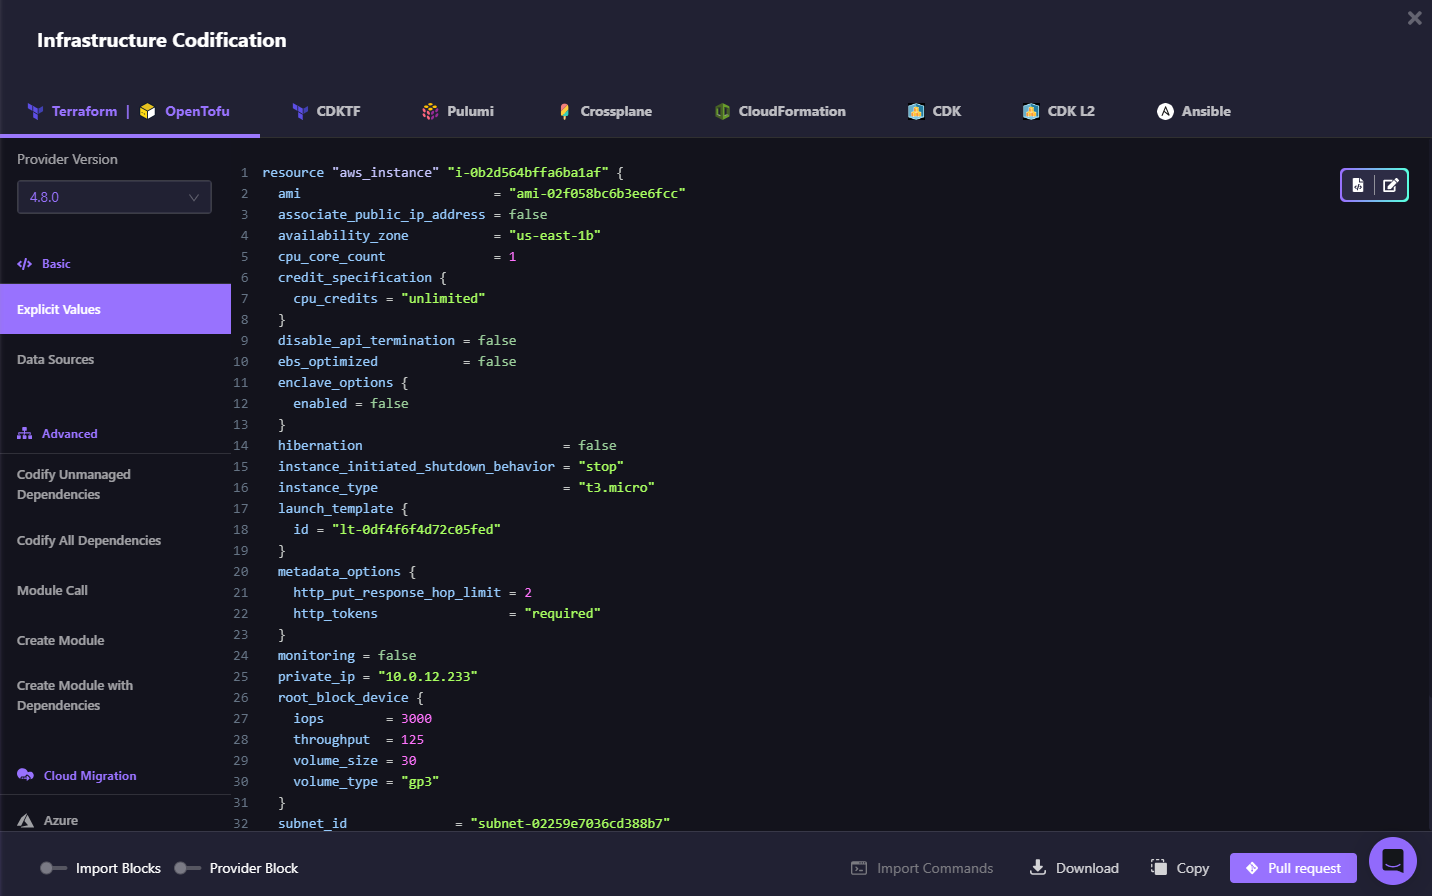Viewport: 1432px width, 896px height.
Task: Click the availability_zone value "us-east-1b"
Action: 555,235
